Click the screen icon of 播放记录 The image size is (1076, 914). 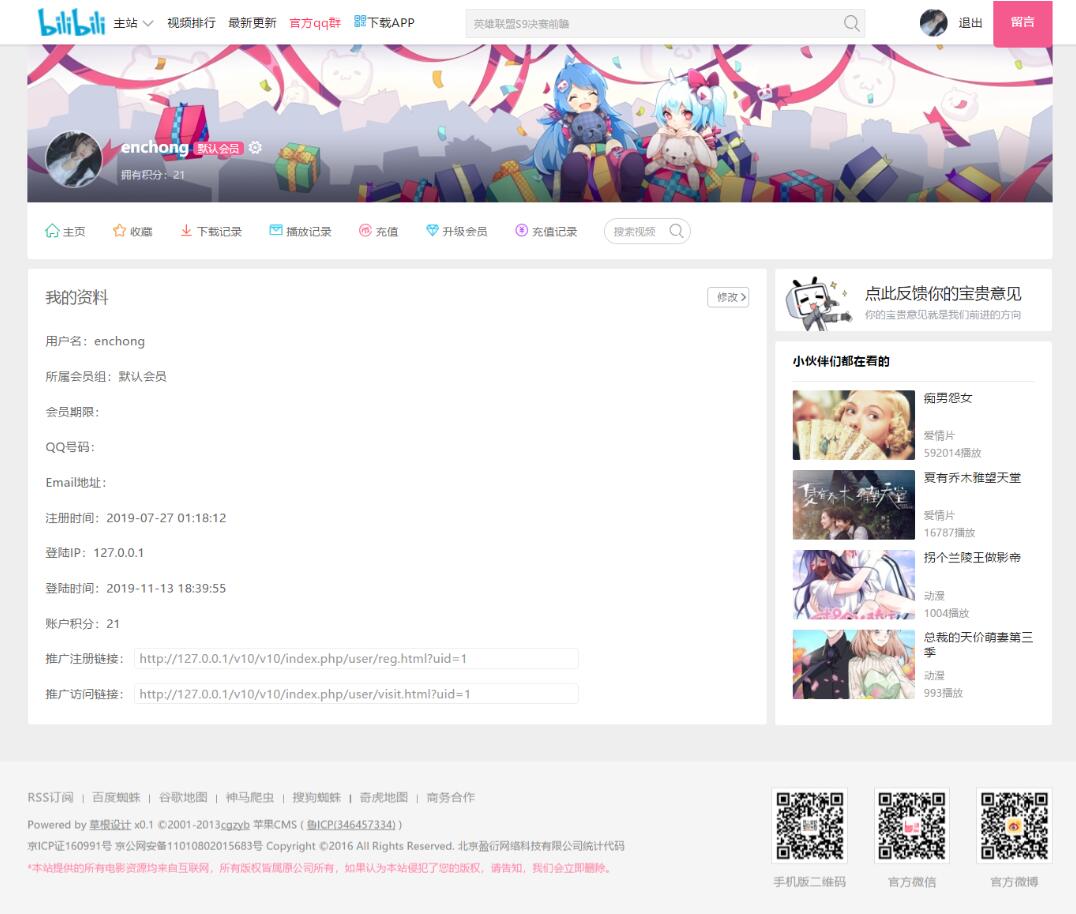click(276, 231)
